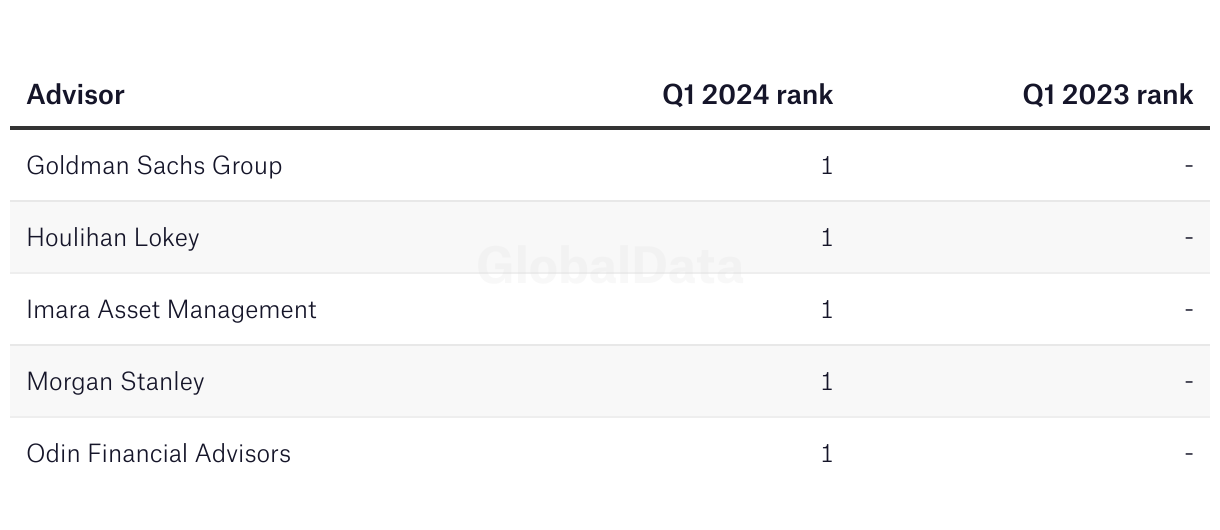
Task: Click the dark divider line under the headers
Action: (610, 128)
